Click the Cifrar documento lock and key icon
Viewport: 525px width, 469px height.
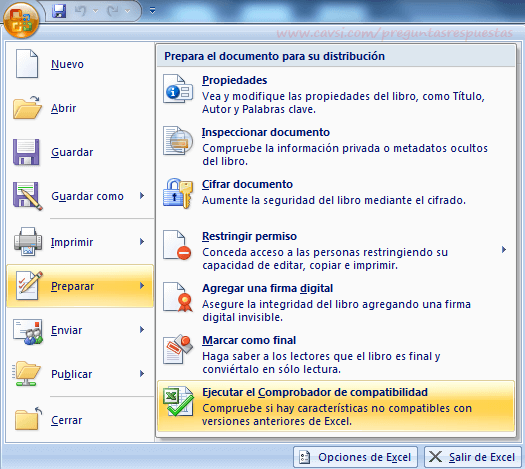[178, 193]
